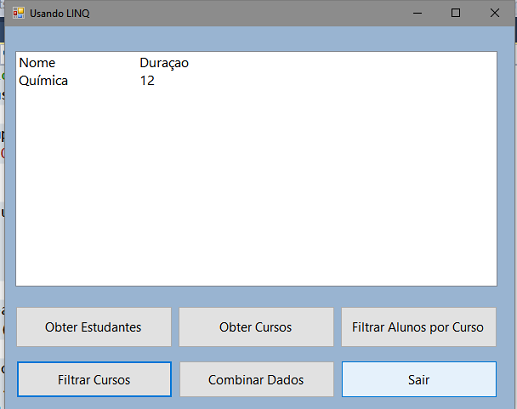Run Filtrar Alunos por Curso
Image resolution: width=517 pixels, height=409 pixels.
point(419,327)
